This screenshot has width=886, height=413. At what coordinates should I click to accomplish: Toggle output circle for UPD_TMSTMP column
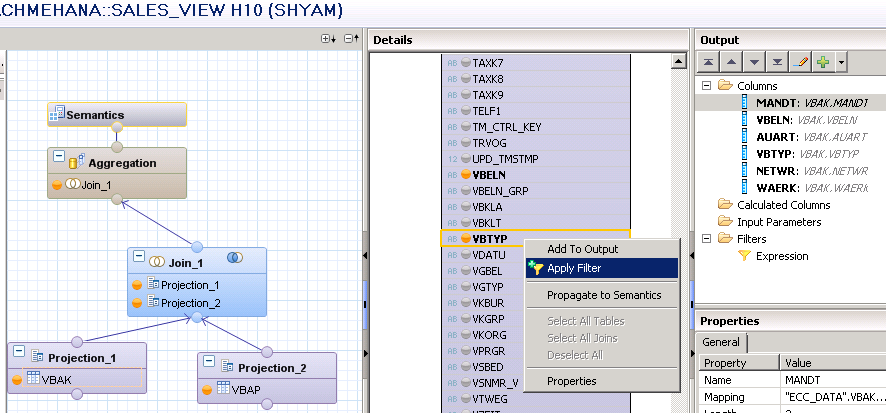(466, 159)
